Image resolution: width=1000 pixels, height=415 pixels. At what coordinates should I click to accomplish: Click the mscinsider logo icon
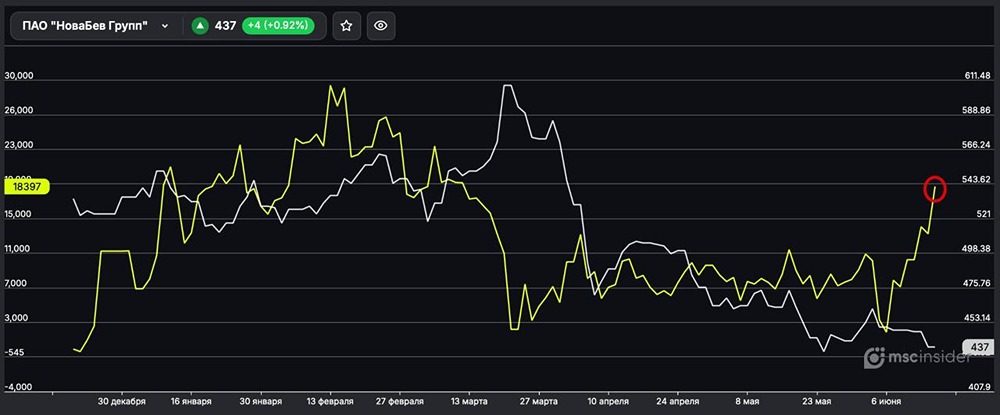874,357
